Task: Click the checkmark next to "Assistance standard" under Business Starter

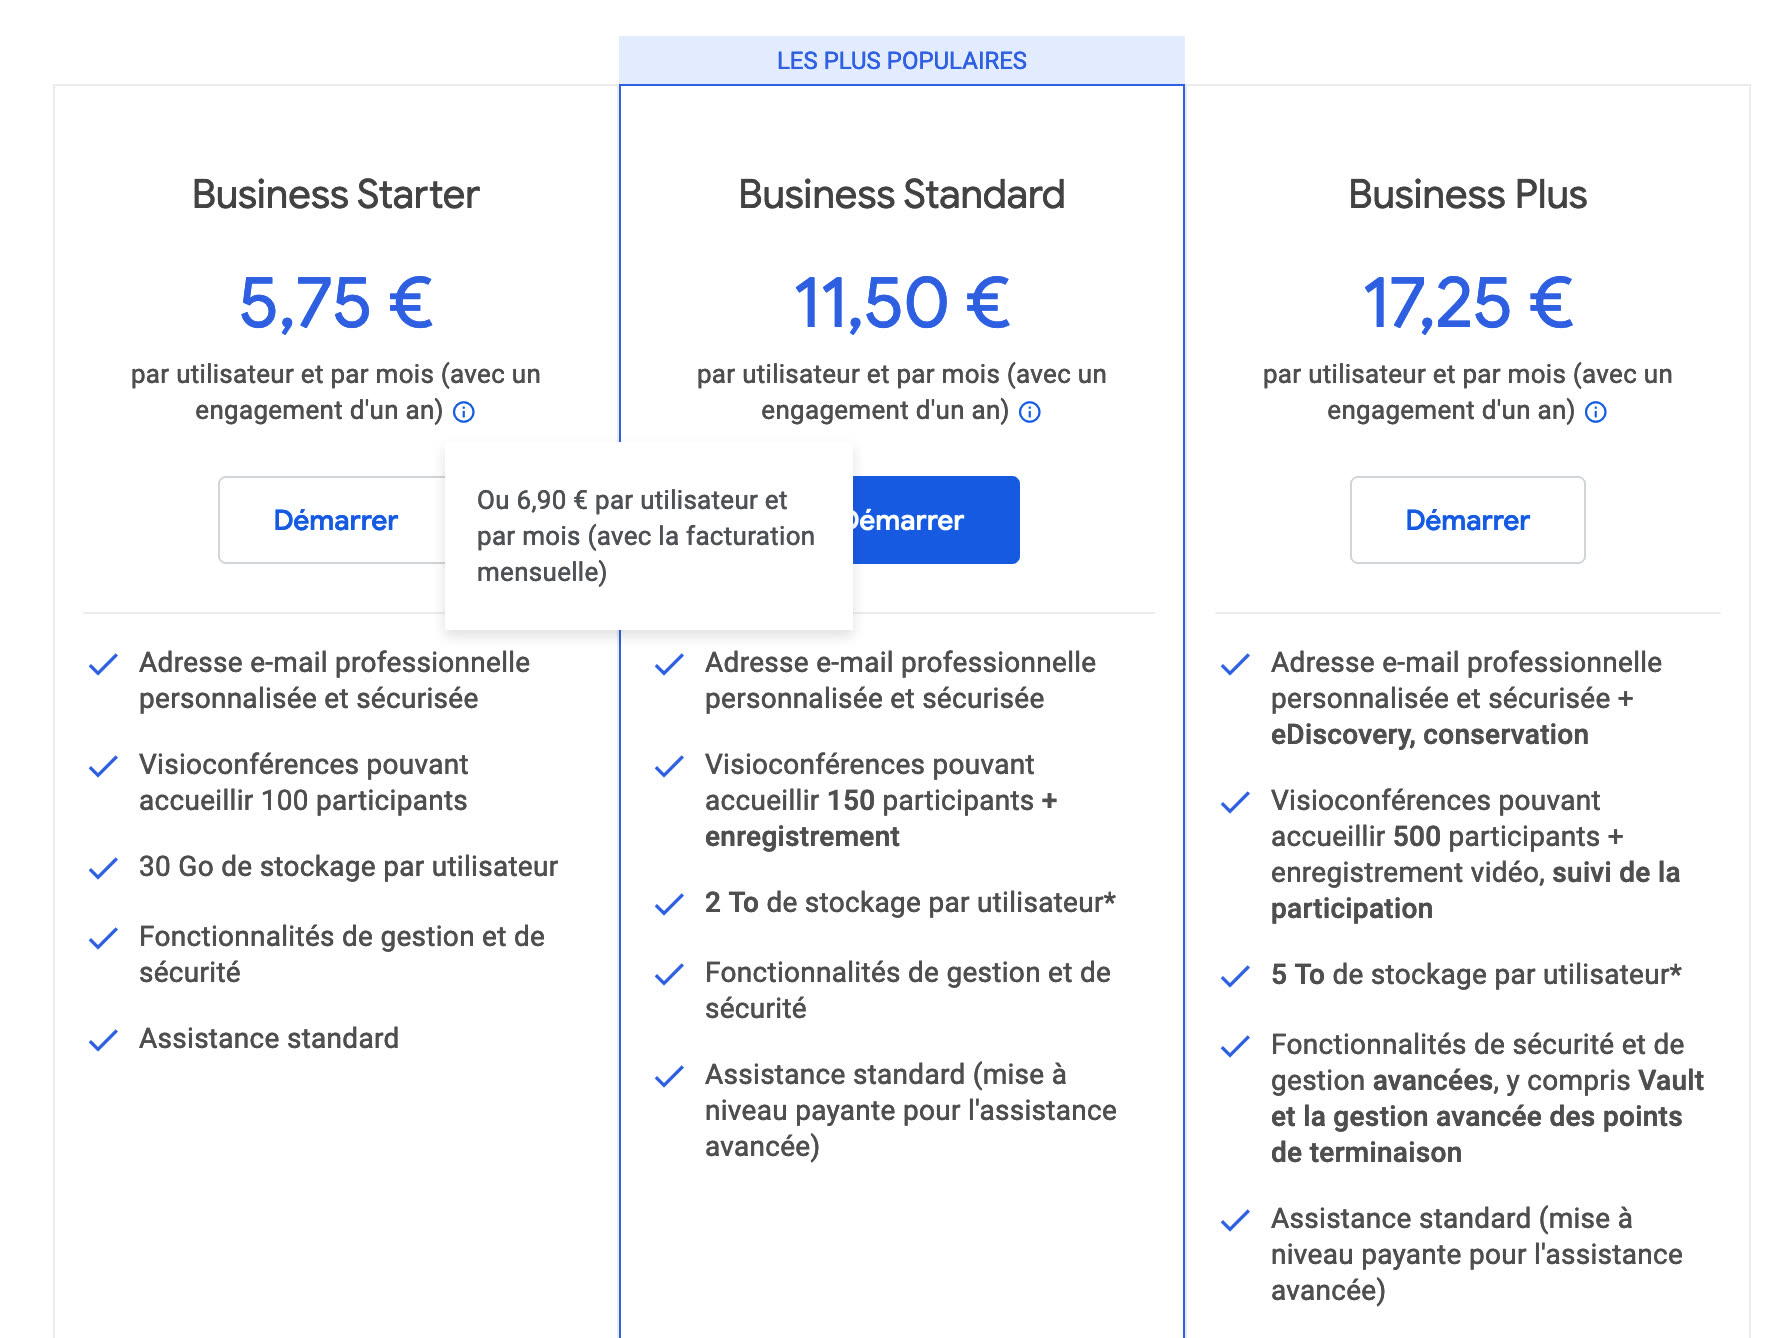Action: pos(103,1041)
